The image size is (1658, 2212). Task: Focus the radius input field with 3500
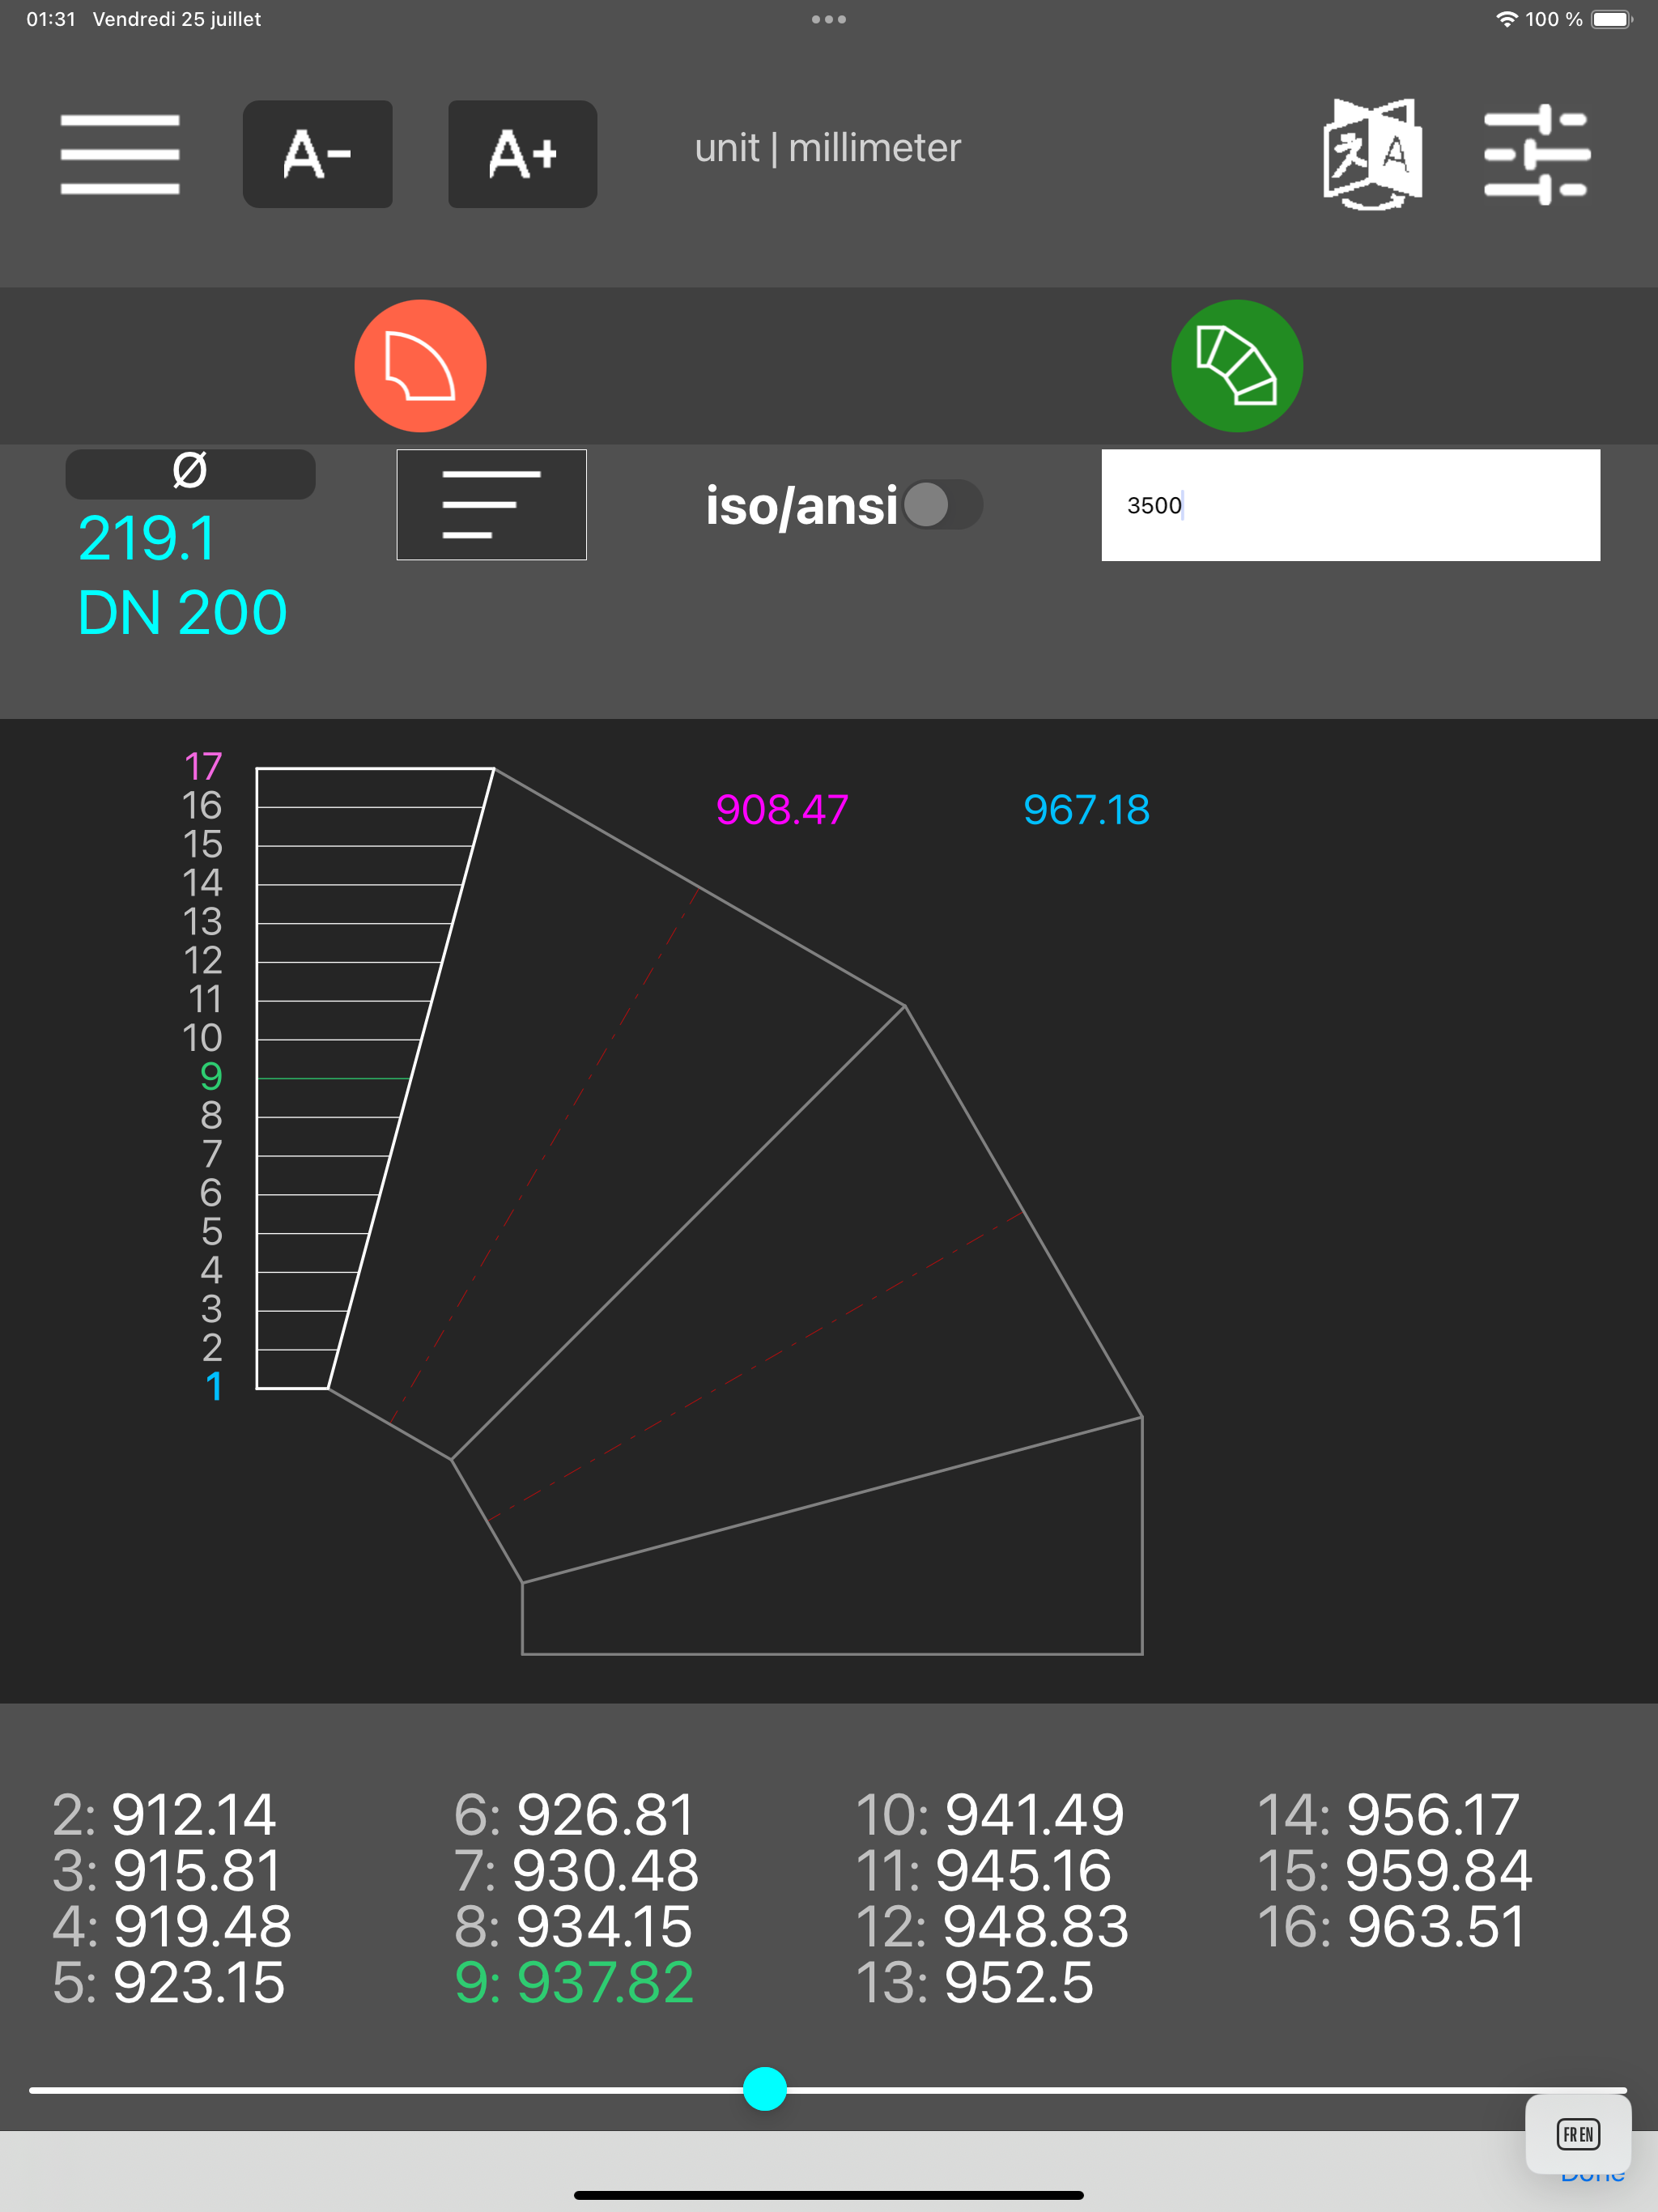(1350, 505)
